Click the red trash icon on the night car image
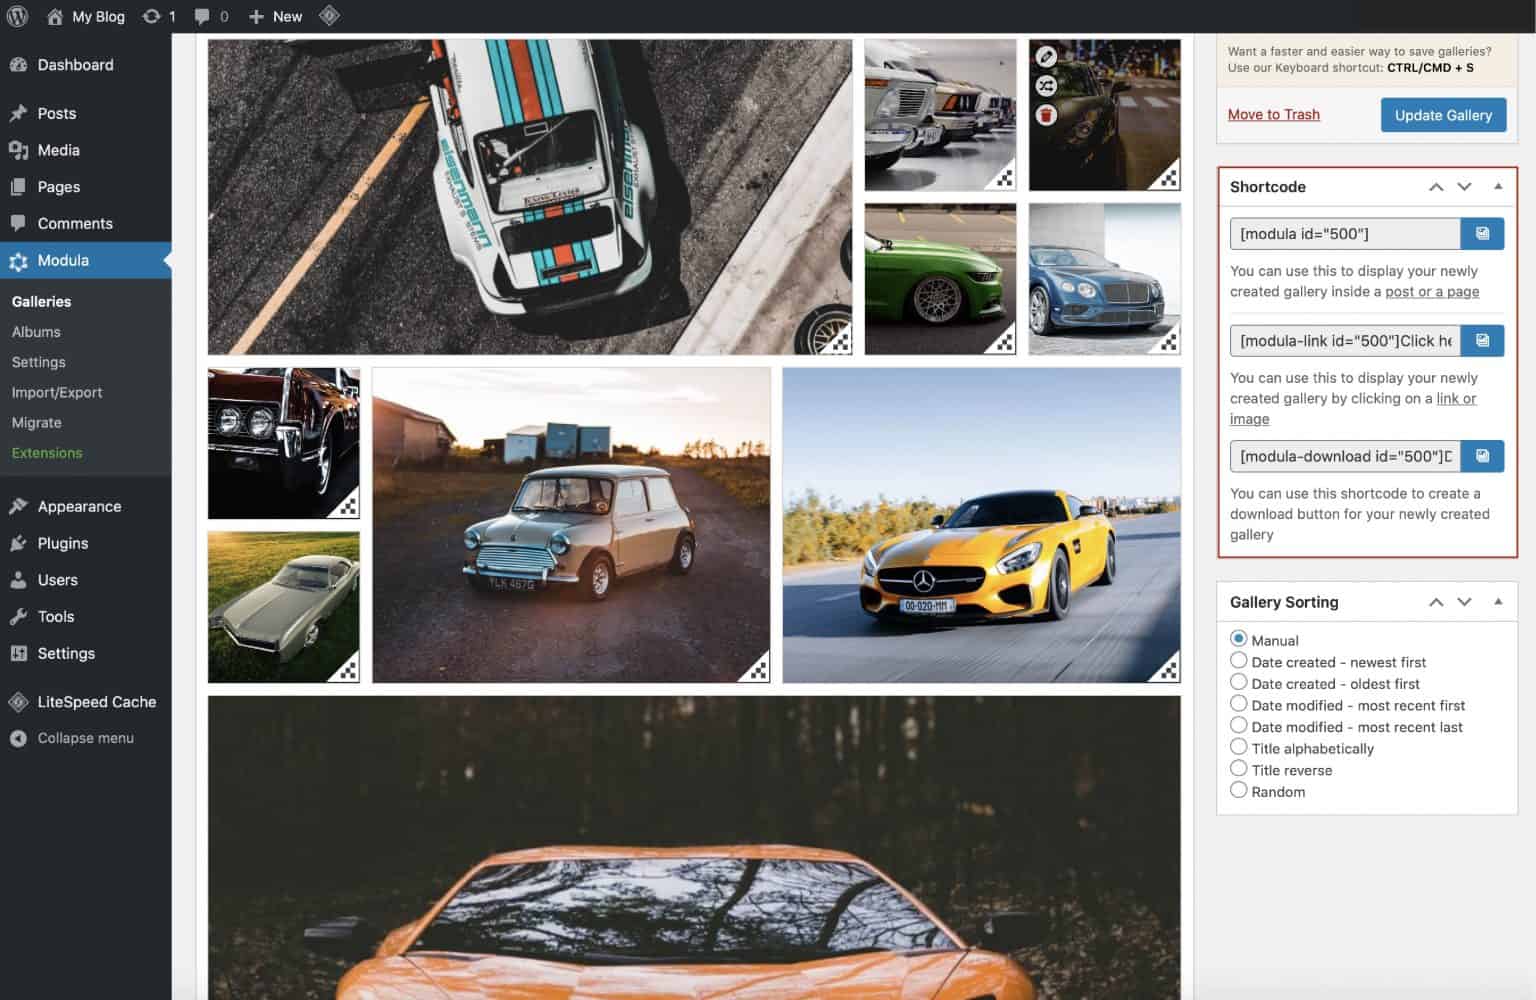 click(x=1046, y=115)
